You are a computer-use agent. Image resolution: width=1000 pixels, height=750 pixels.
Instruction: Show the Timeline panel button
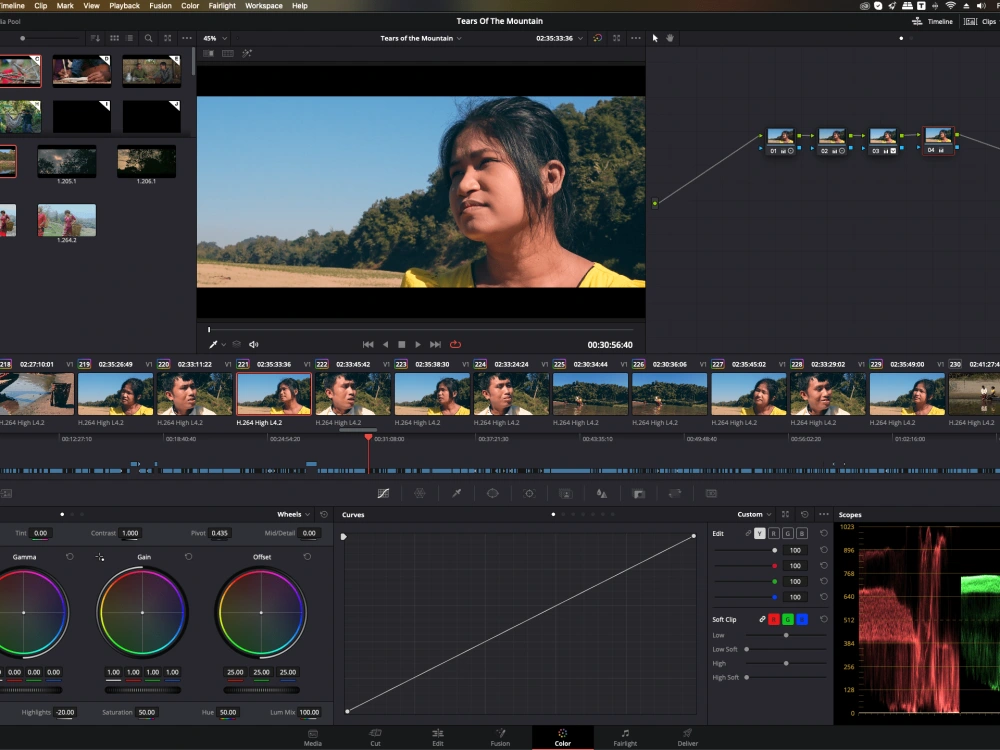(932, 21)
